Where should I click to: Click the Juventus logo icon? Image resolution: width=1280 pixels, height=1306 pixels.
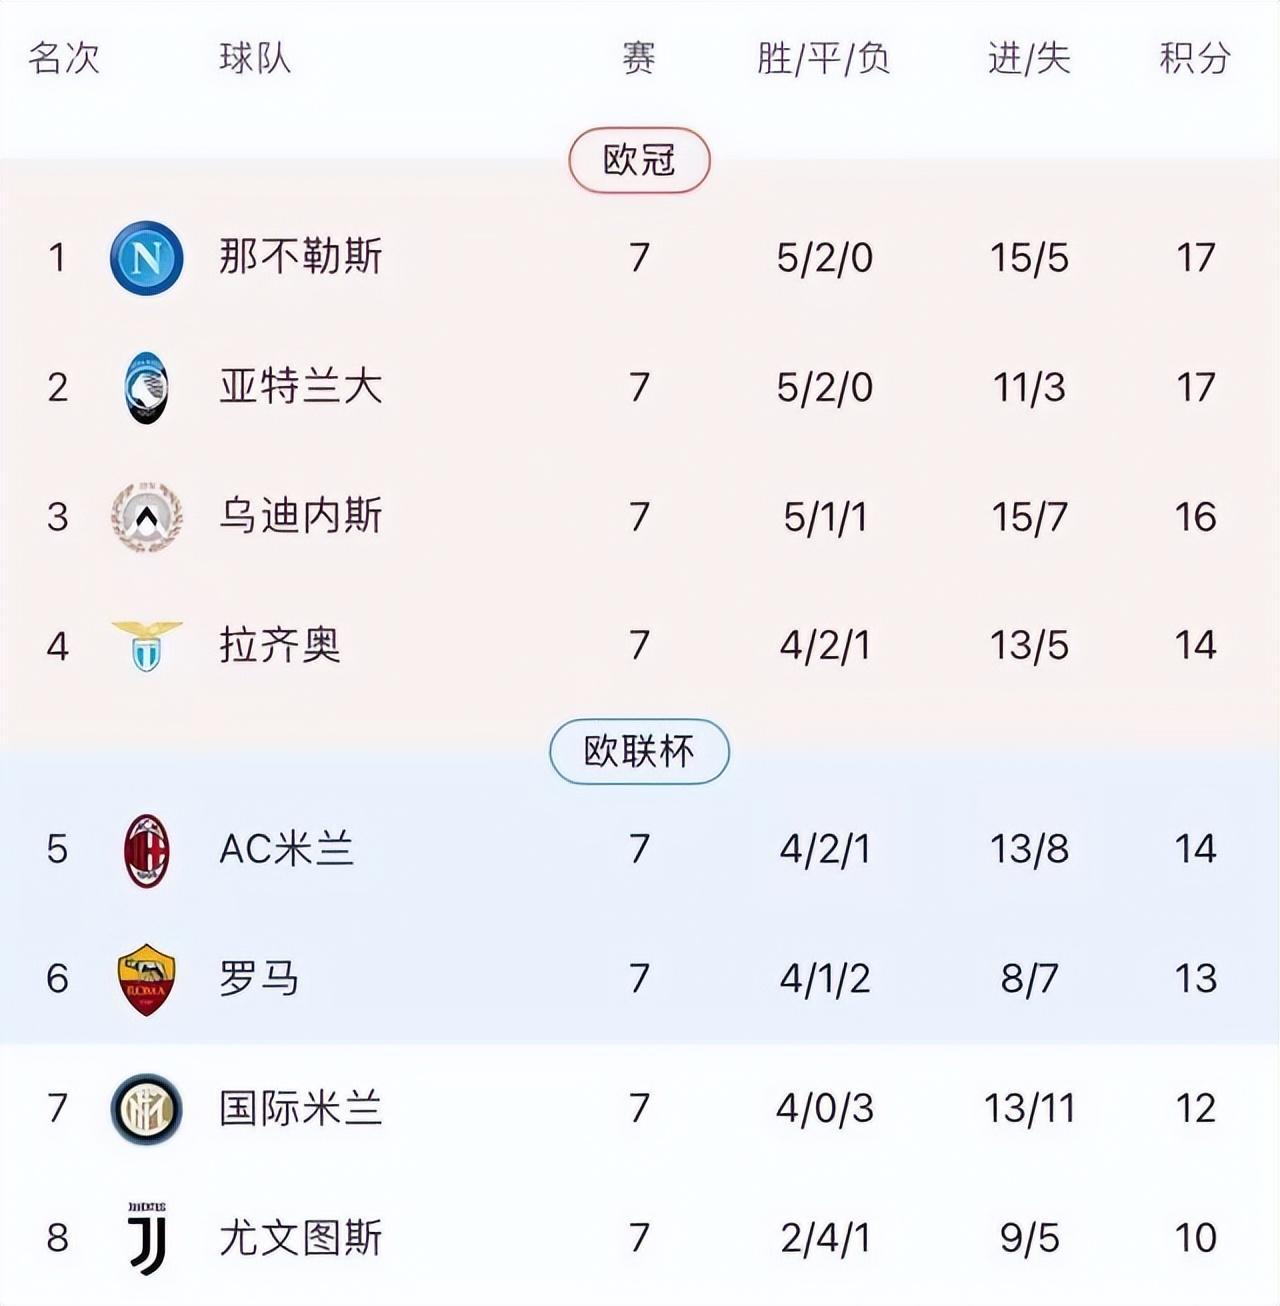146,1238
